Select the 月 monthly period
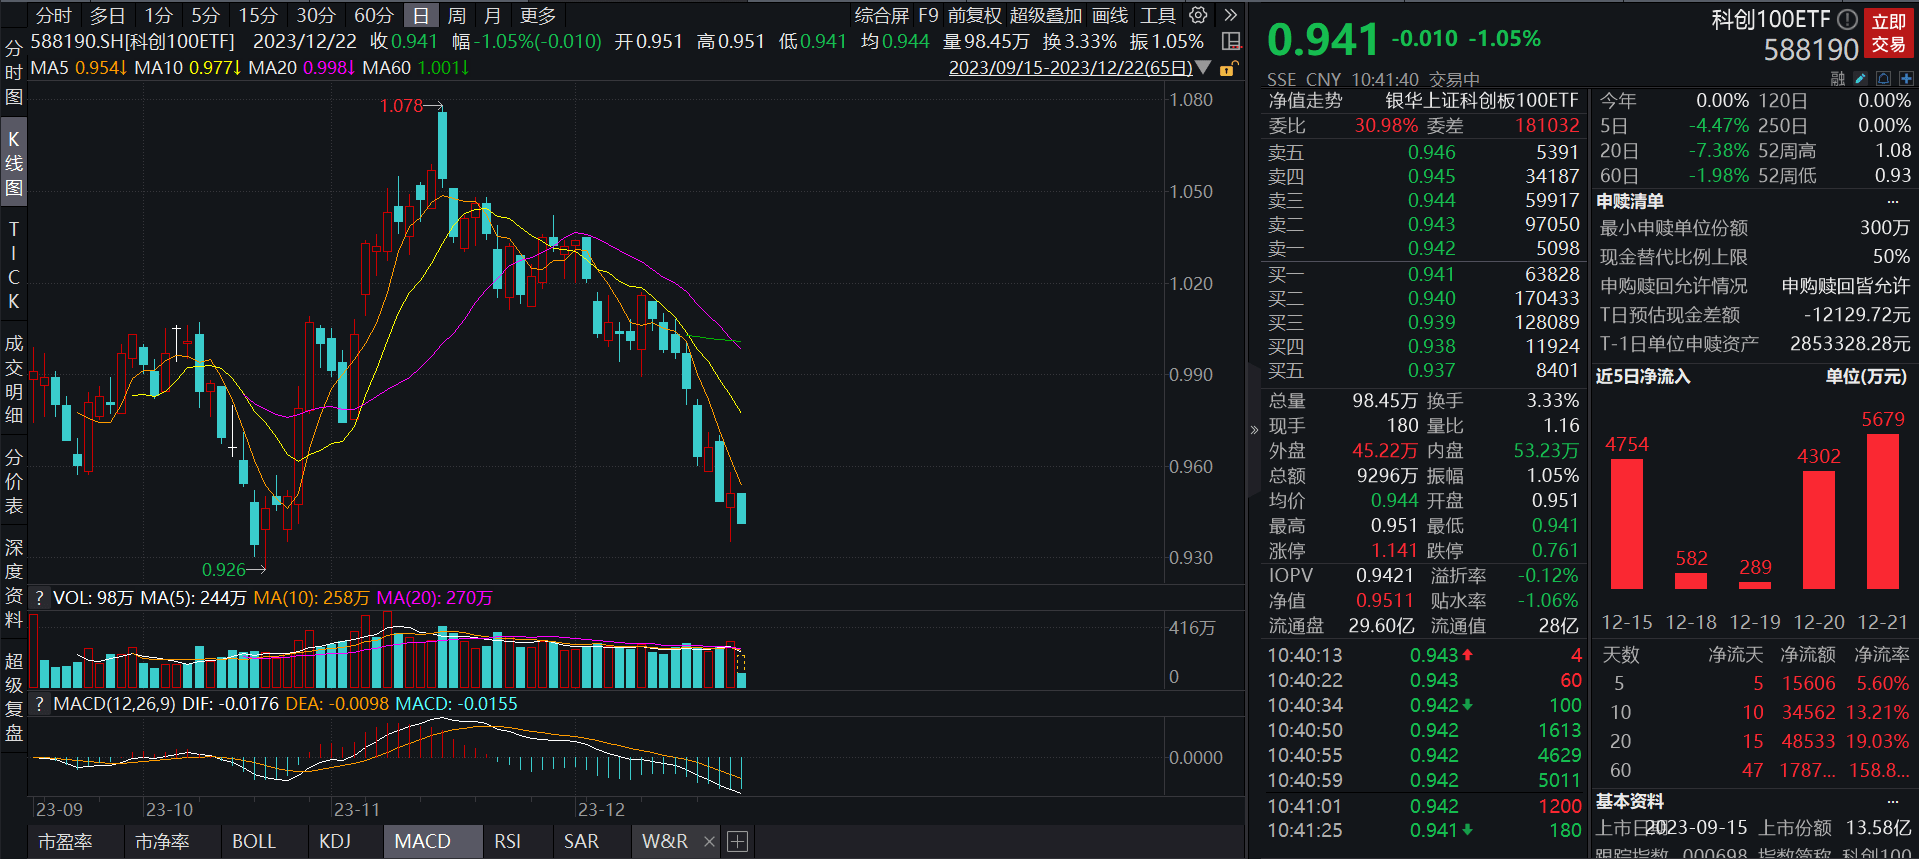Screen dimensions: 1919x859 [x=492, y=15]
